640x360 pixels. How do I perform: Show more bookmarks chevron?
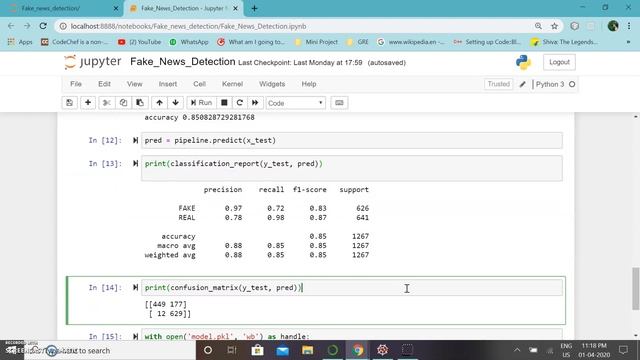[628, 42]
